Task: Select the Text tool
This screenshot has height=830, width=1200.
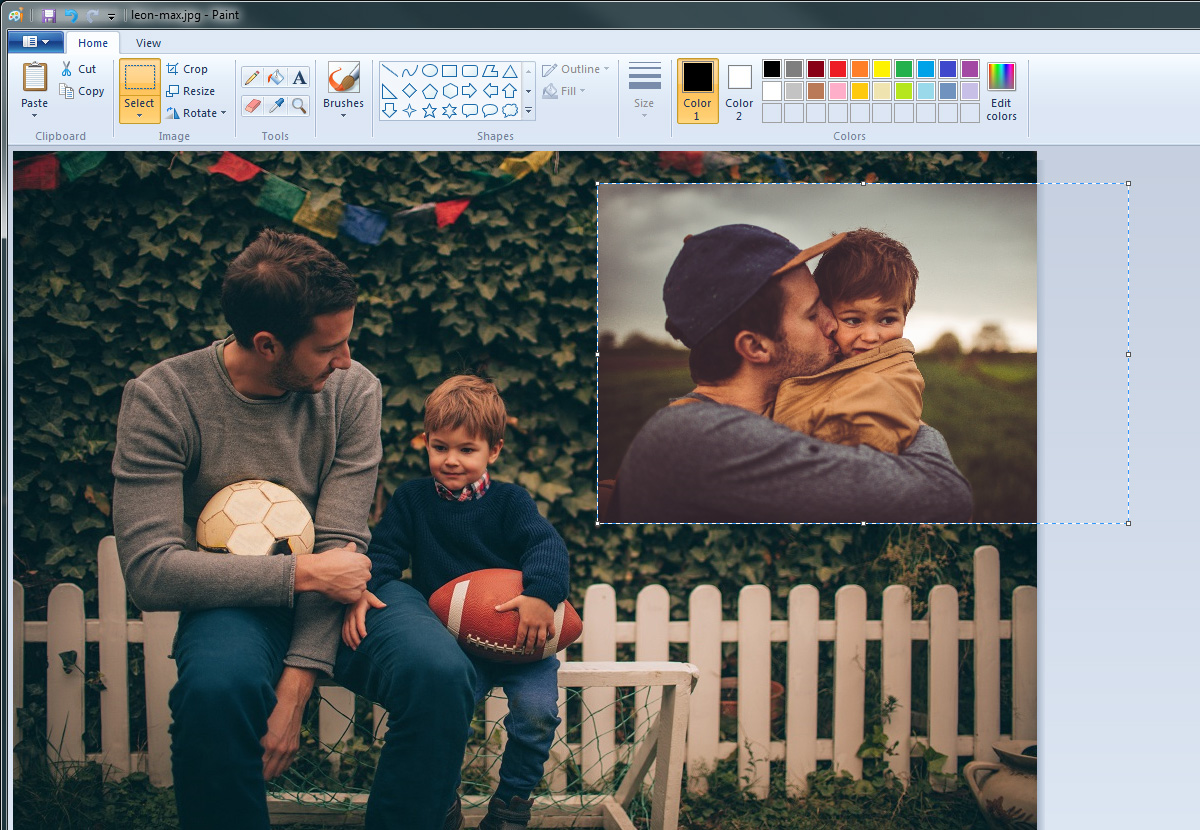Action: tap(299, 78)
